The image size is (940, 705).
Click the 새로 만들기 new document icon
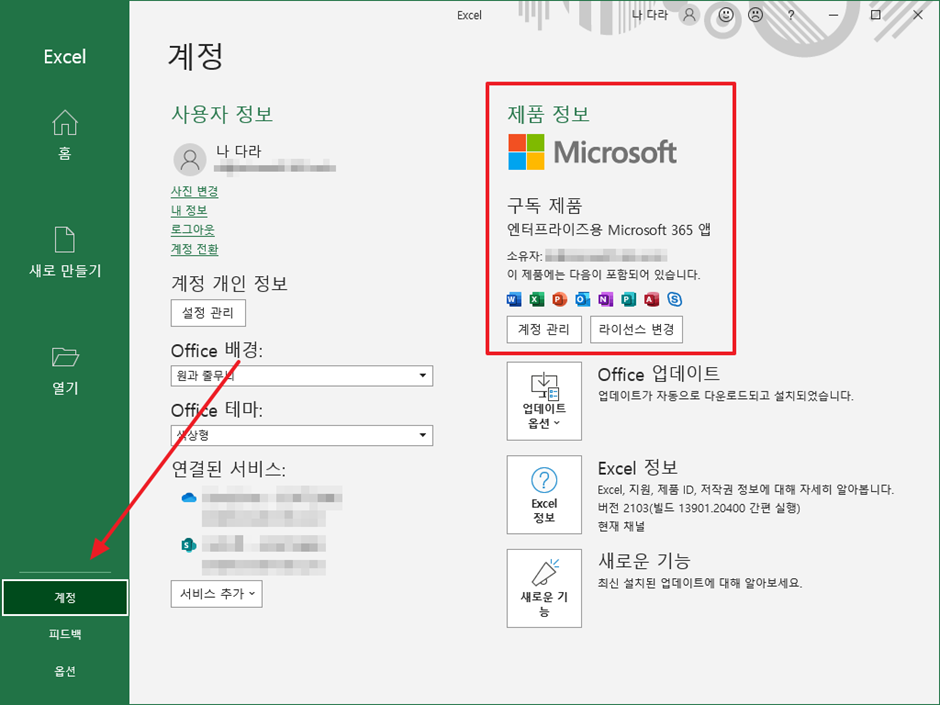(65, 240)
